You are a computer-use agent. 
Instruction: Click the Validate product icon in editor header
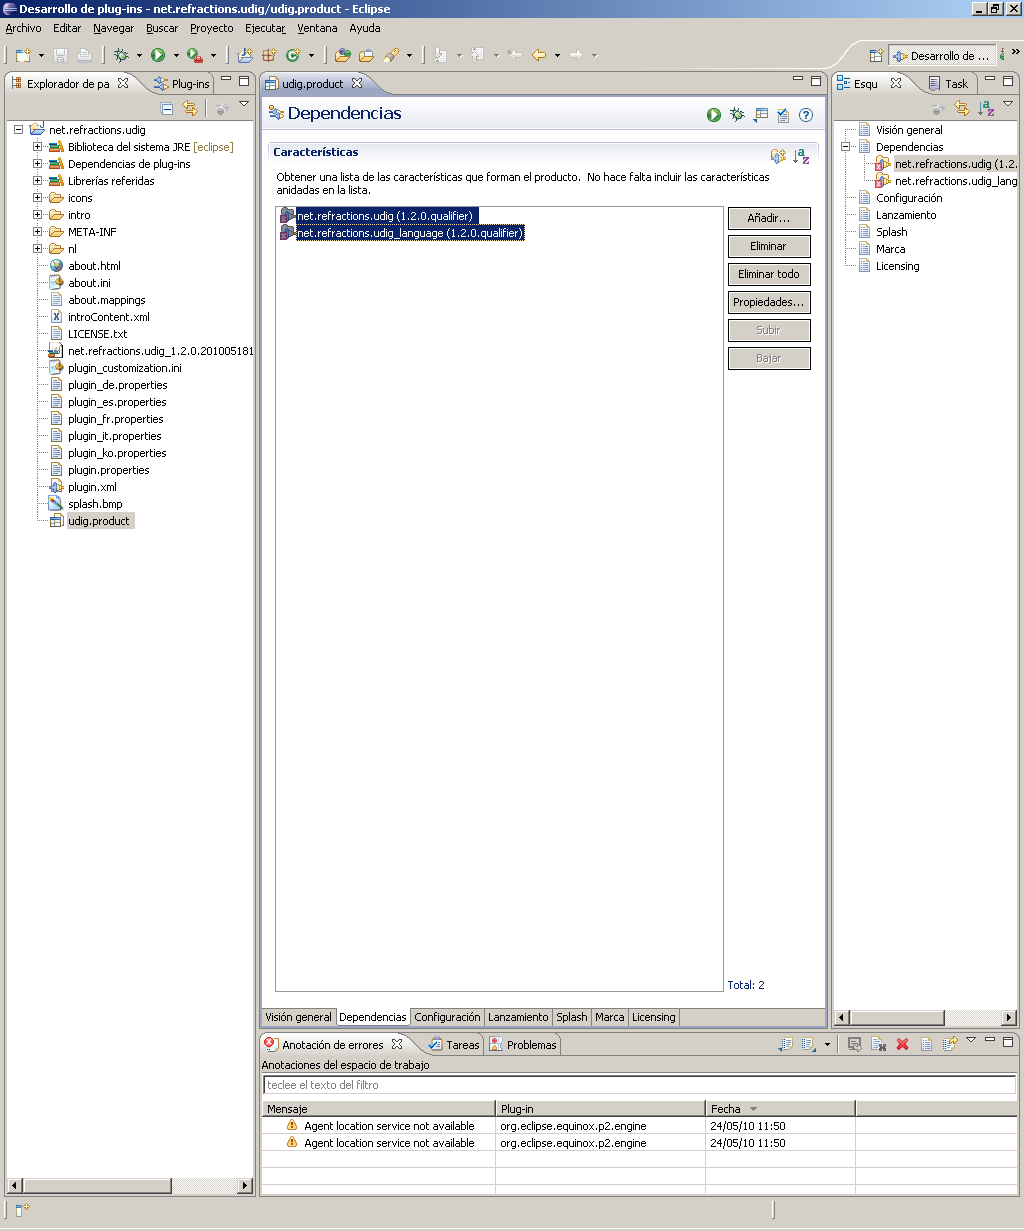coord(783,115)
